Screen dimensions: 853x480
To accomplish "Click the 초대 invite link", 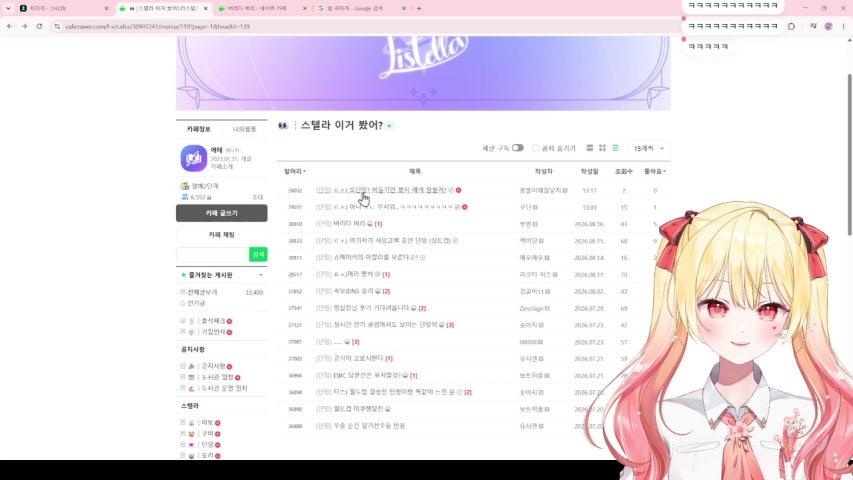I will click(x=258, y=197).
